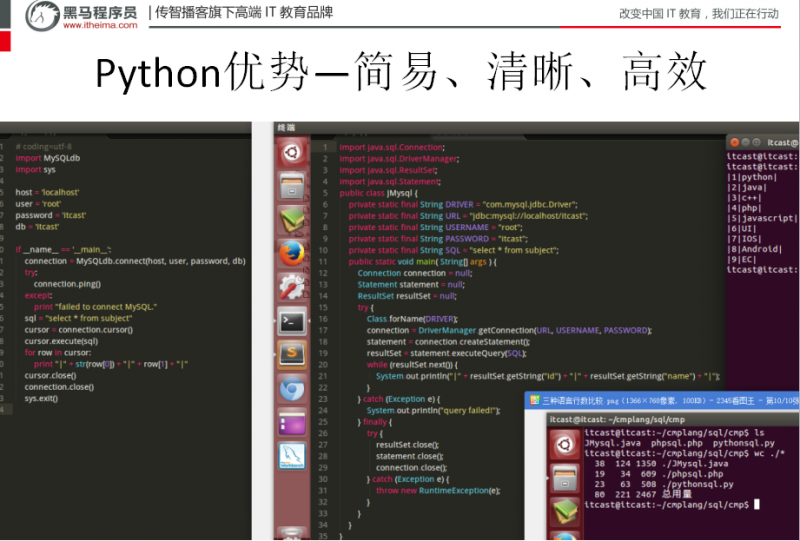
Task: Open the Files manager in the launcher
Action: pyautogui.click(x=291, y=186)
